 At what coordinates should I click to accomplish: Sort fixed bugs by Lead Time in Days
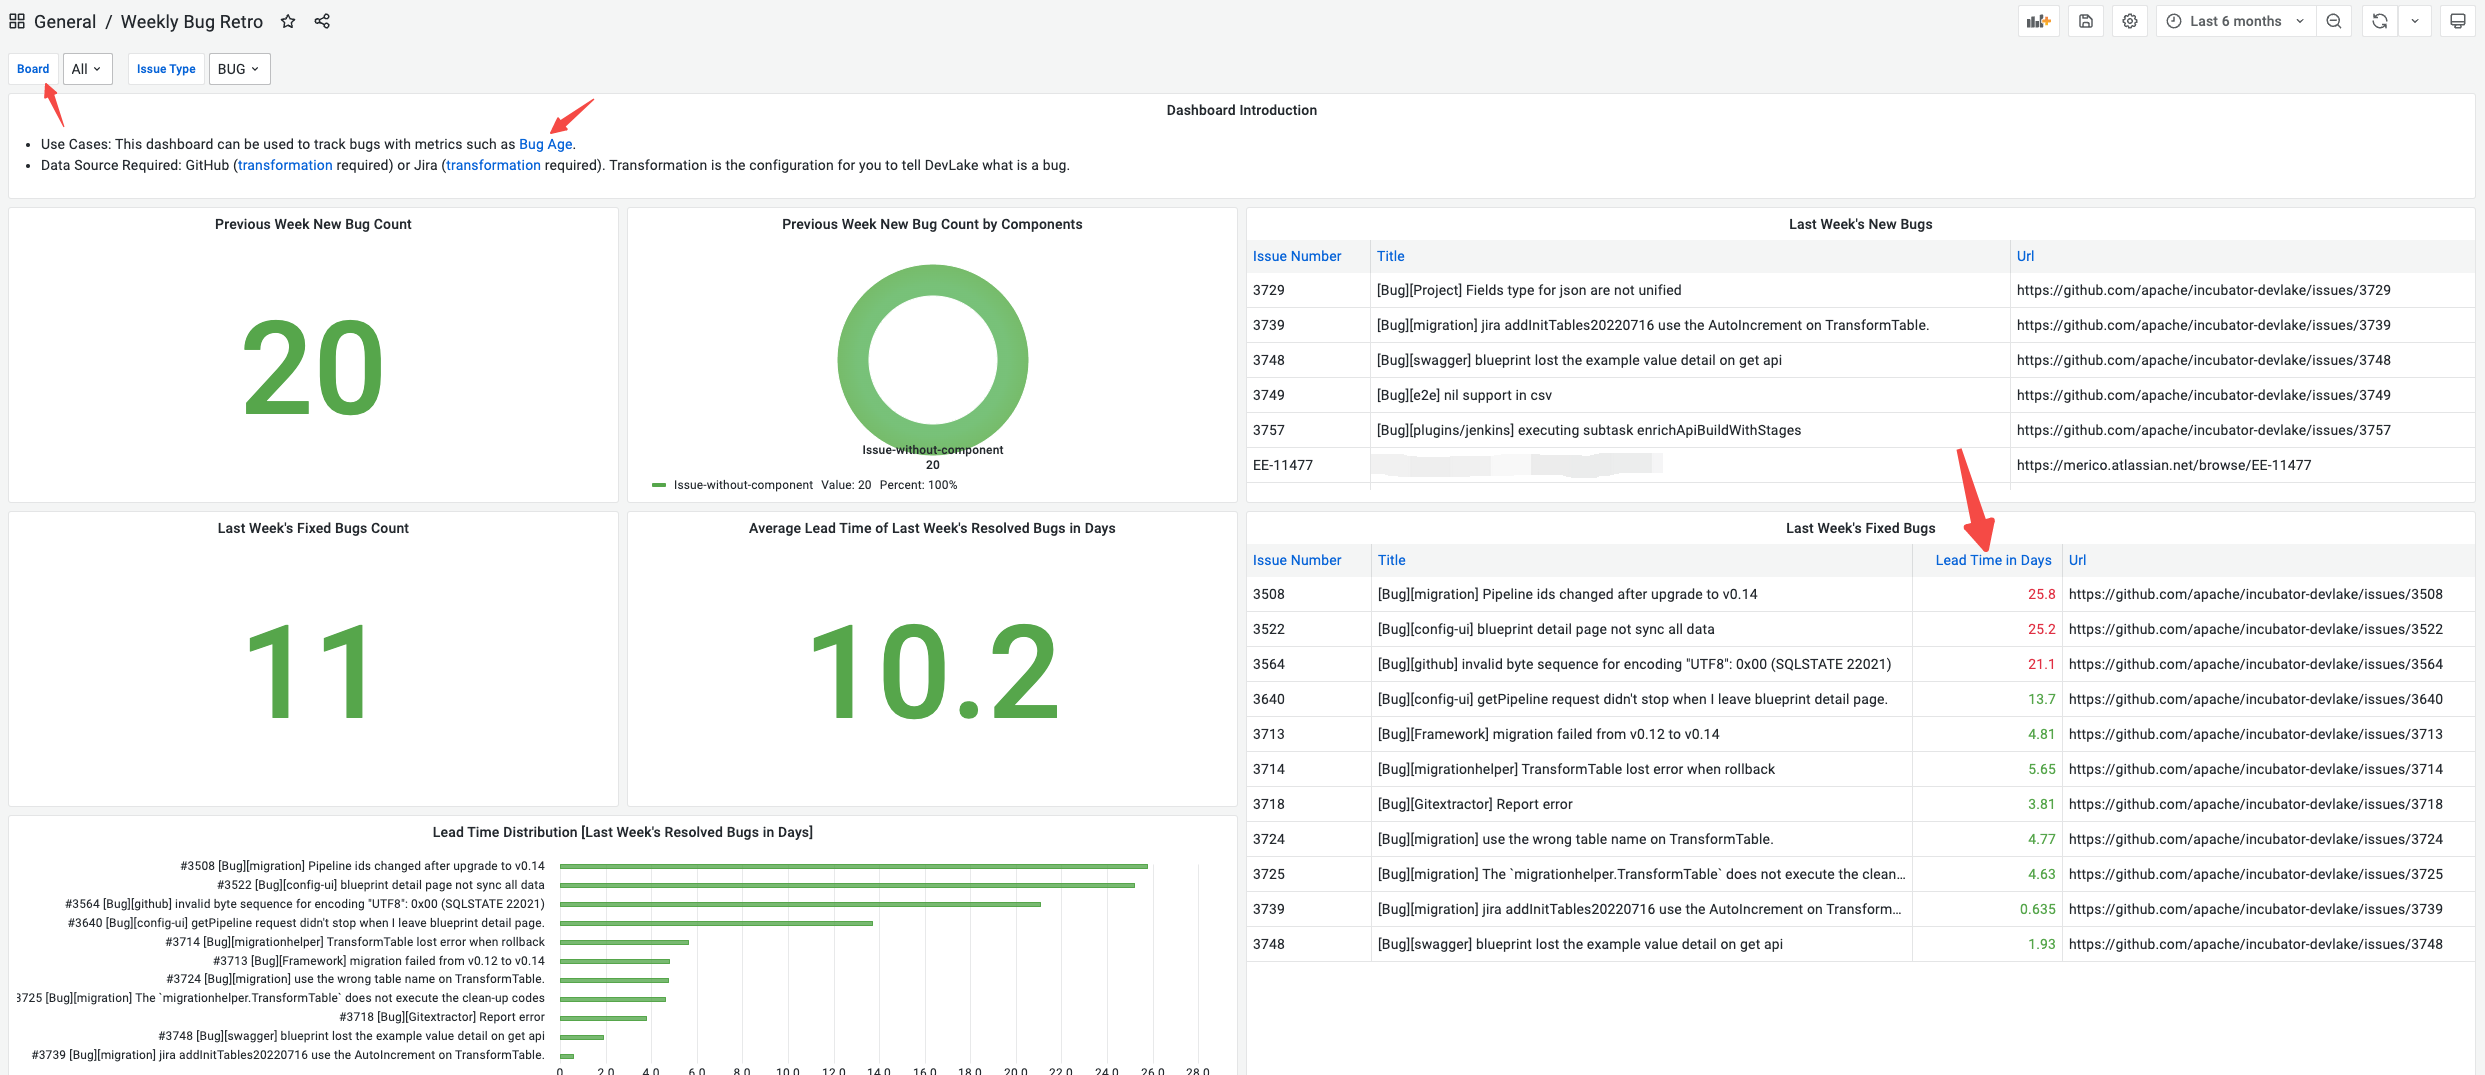coord(1993,560)
